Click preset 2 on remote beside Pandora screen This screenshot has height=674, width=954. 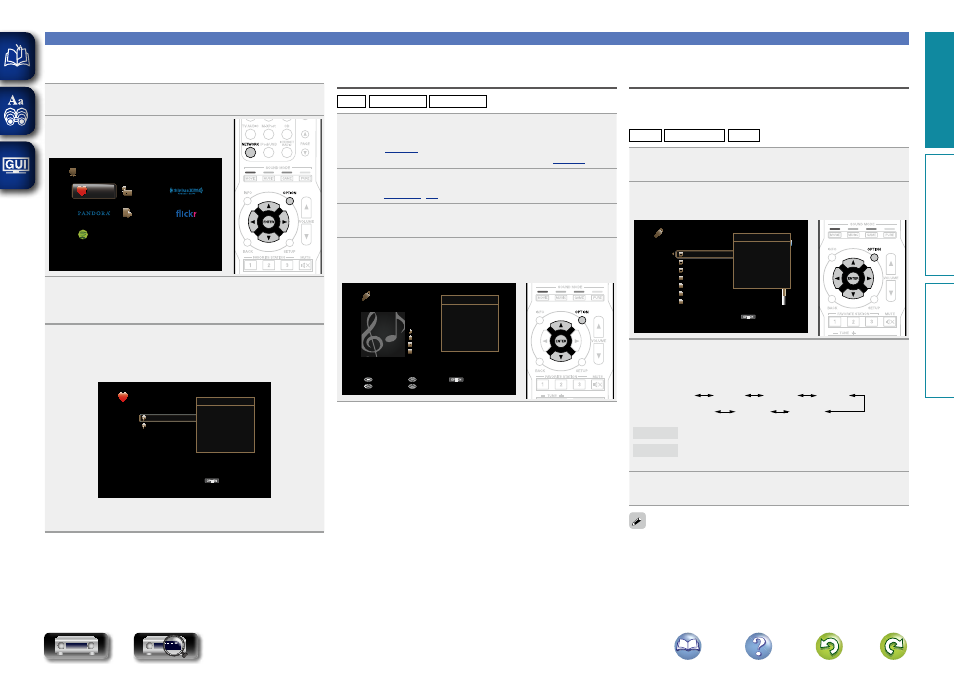click(x=268, y=265)
